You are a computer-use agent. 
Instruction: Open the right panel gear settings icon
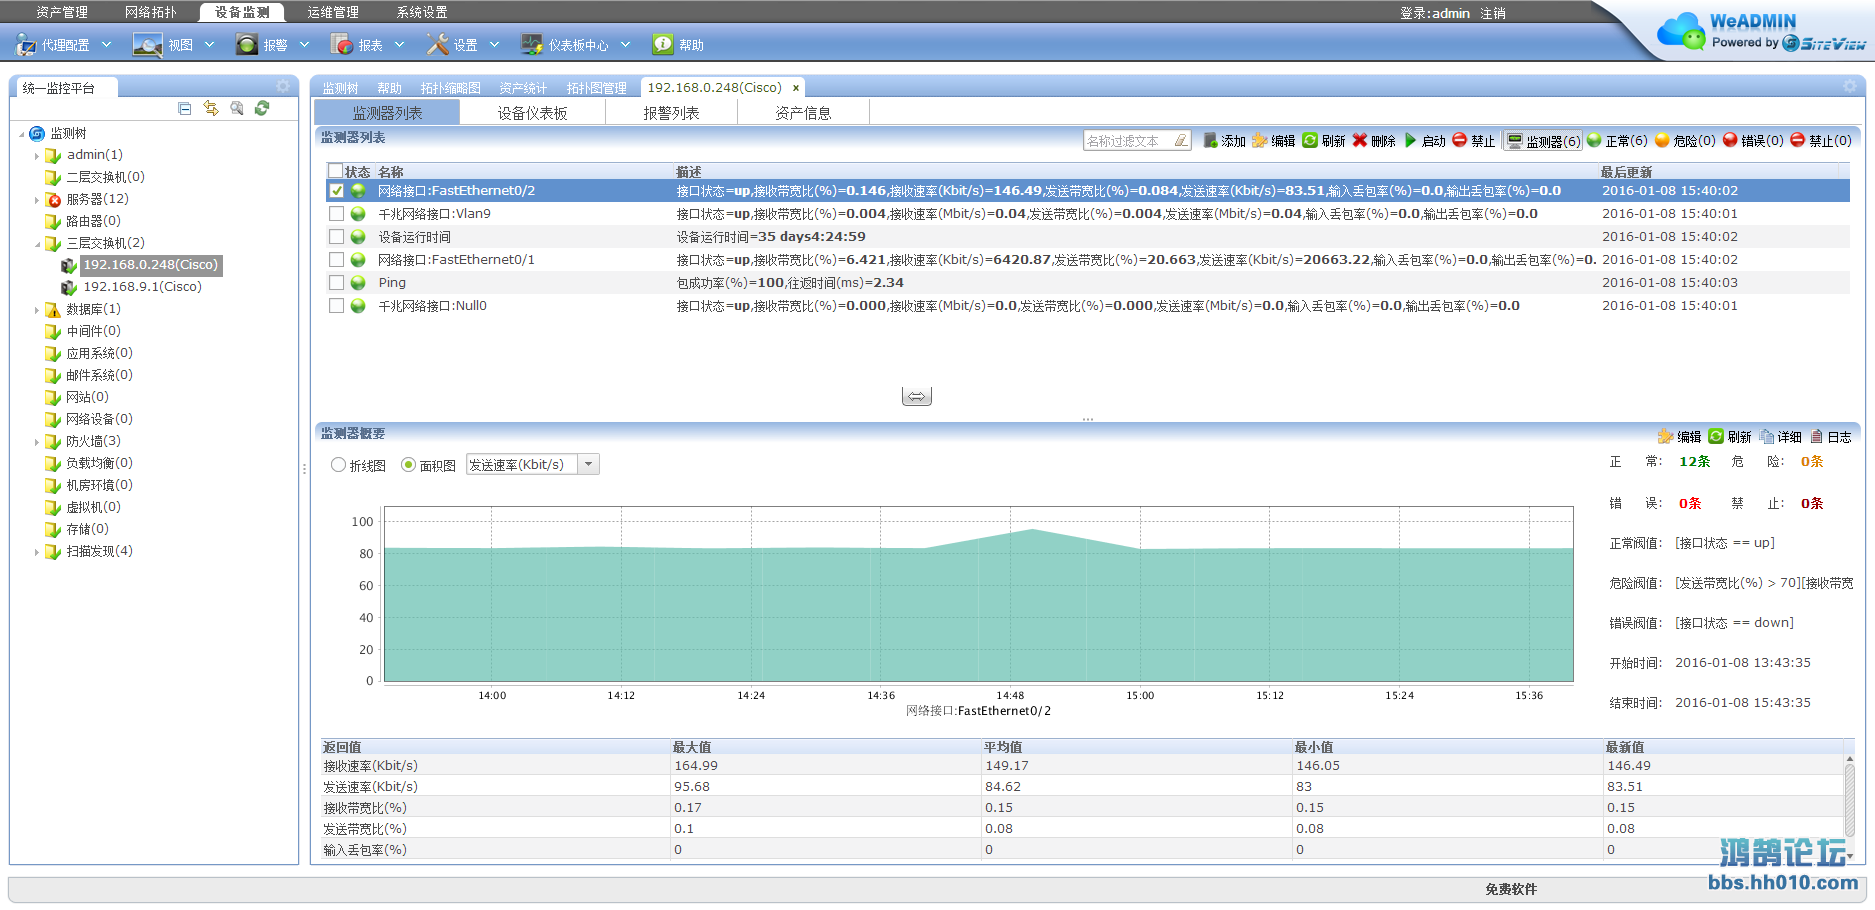click(x=1850, y=86)
